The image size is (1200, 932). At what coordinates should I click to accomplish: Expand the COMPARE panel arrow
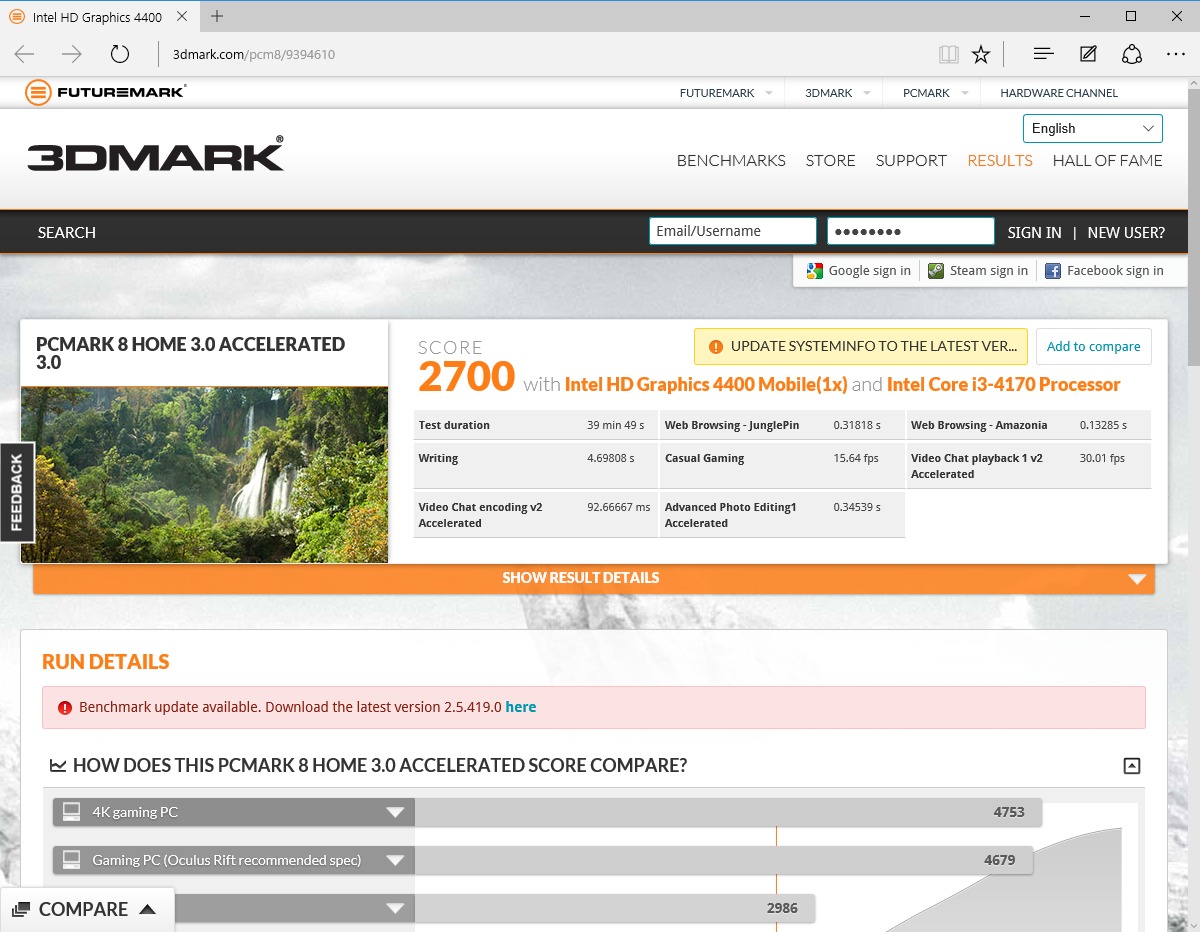pos(147,909)
